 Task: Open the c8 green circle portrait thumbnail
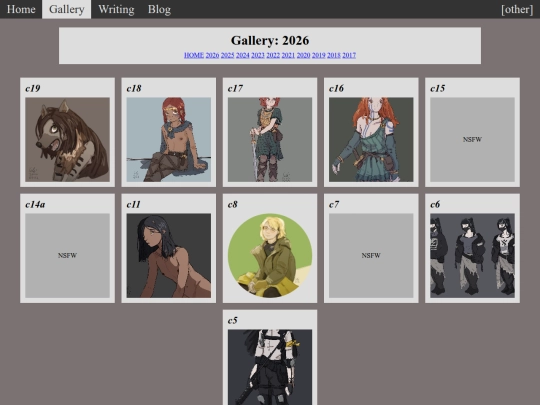pyautogui.click(x=270, y=256)
